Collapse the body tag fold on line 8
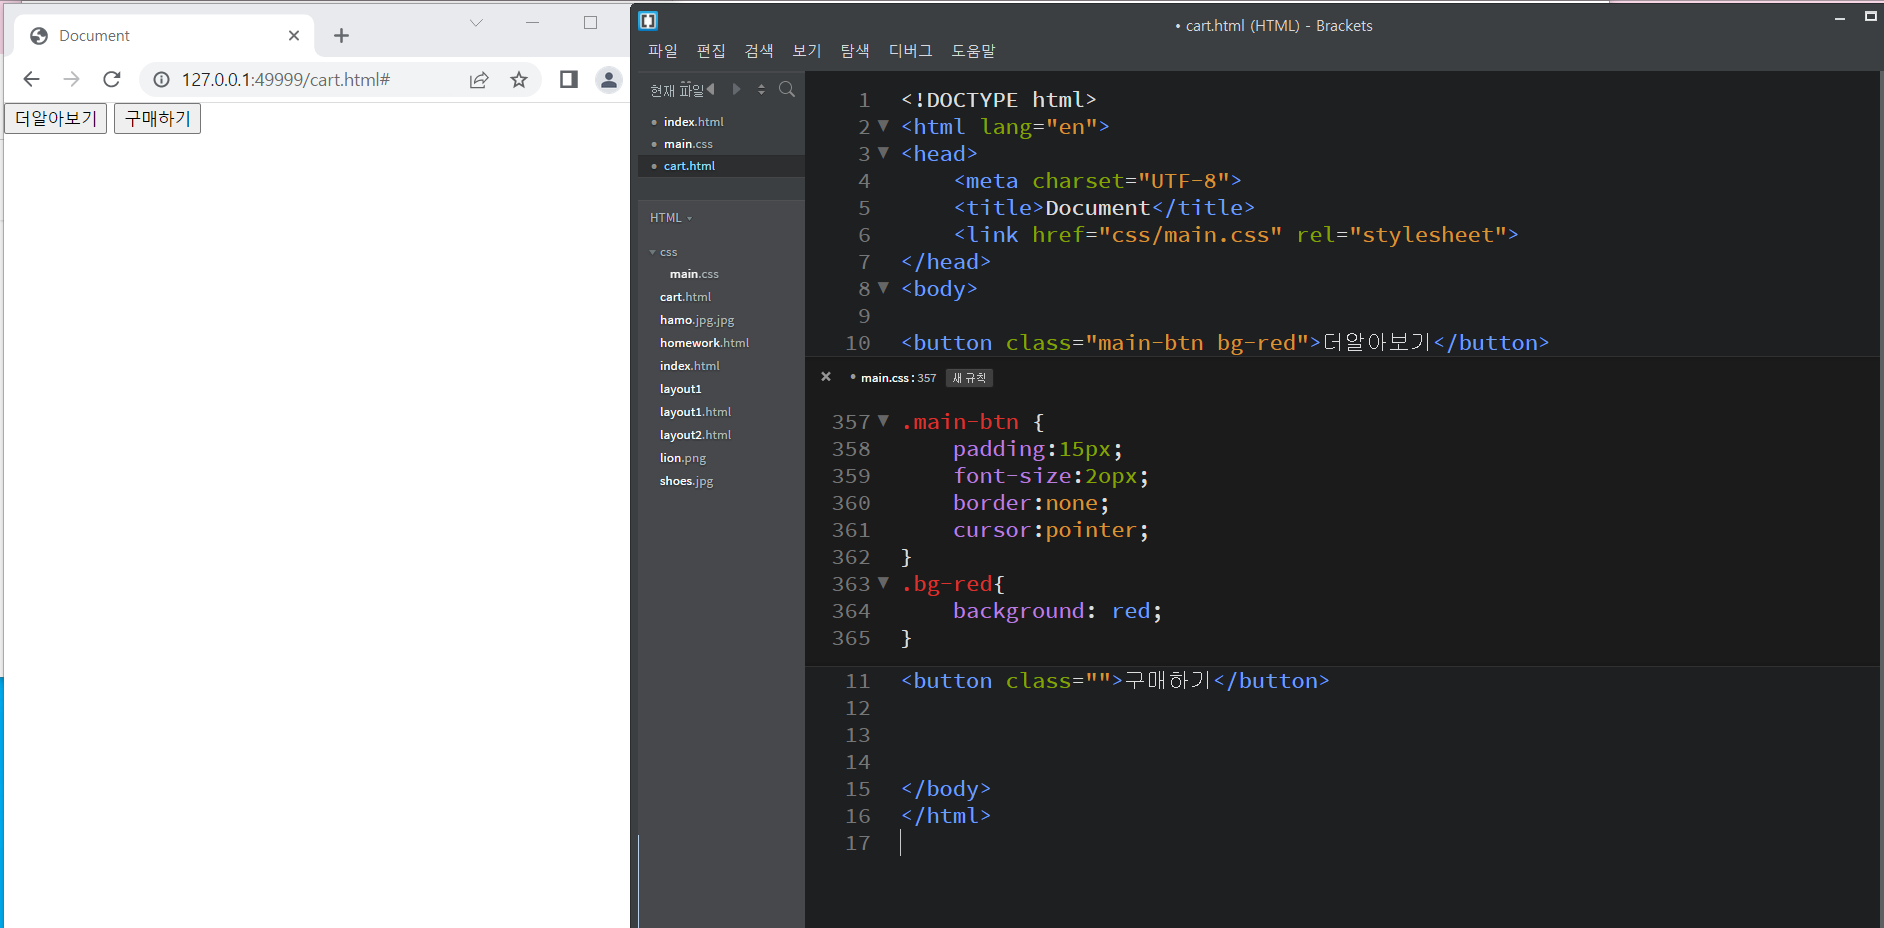 [883, 288]
